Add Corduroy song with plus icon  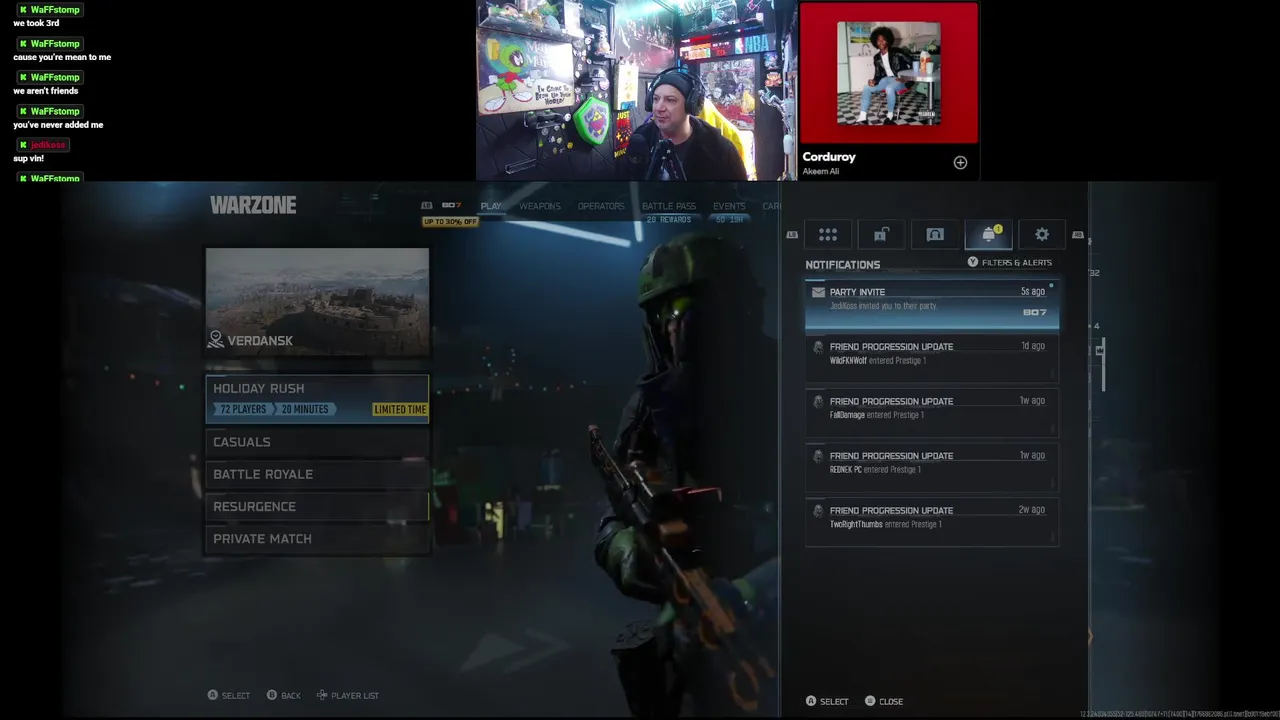(x=960, y=162)
